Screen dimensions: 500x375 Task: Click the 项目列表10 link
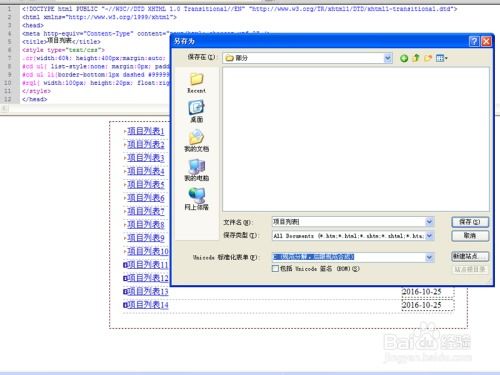(x=148, y=251)
